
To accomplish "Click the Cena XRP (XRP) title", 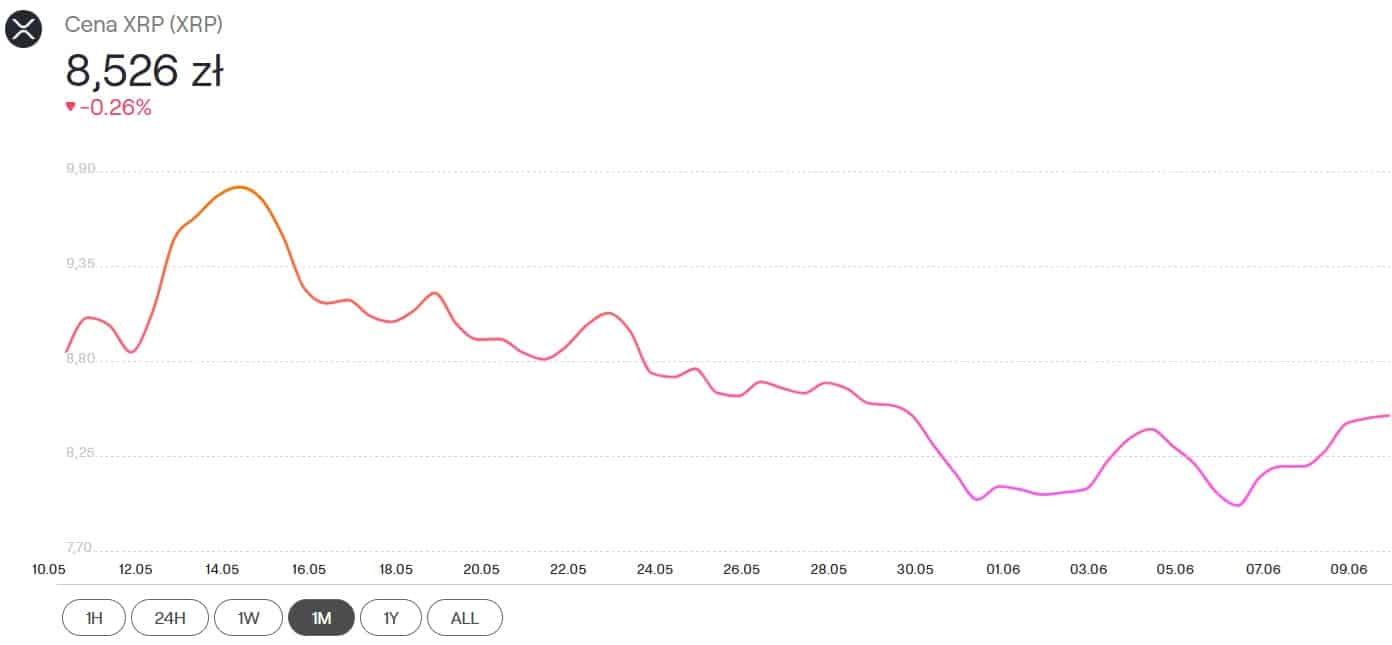I will (143, 25).
